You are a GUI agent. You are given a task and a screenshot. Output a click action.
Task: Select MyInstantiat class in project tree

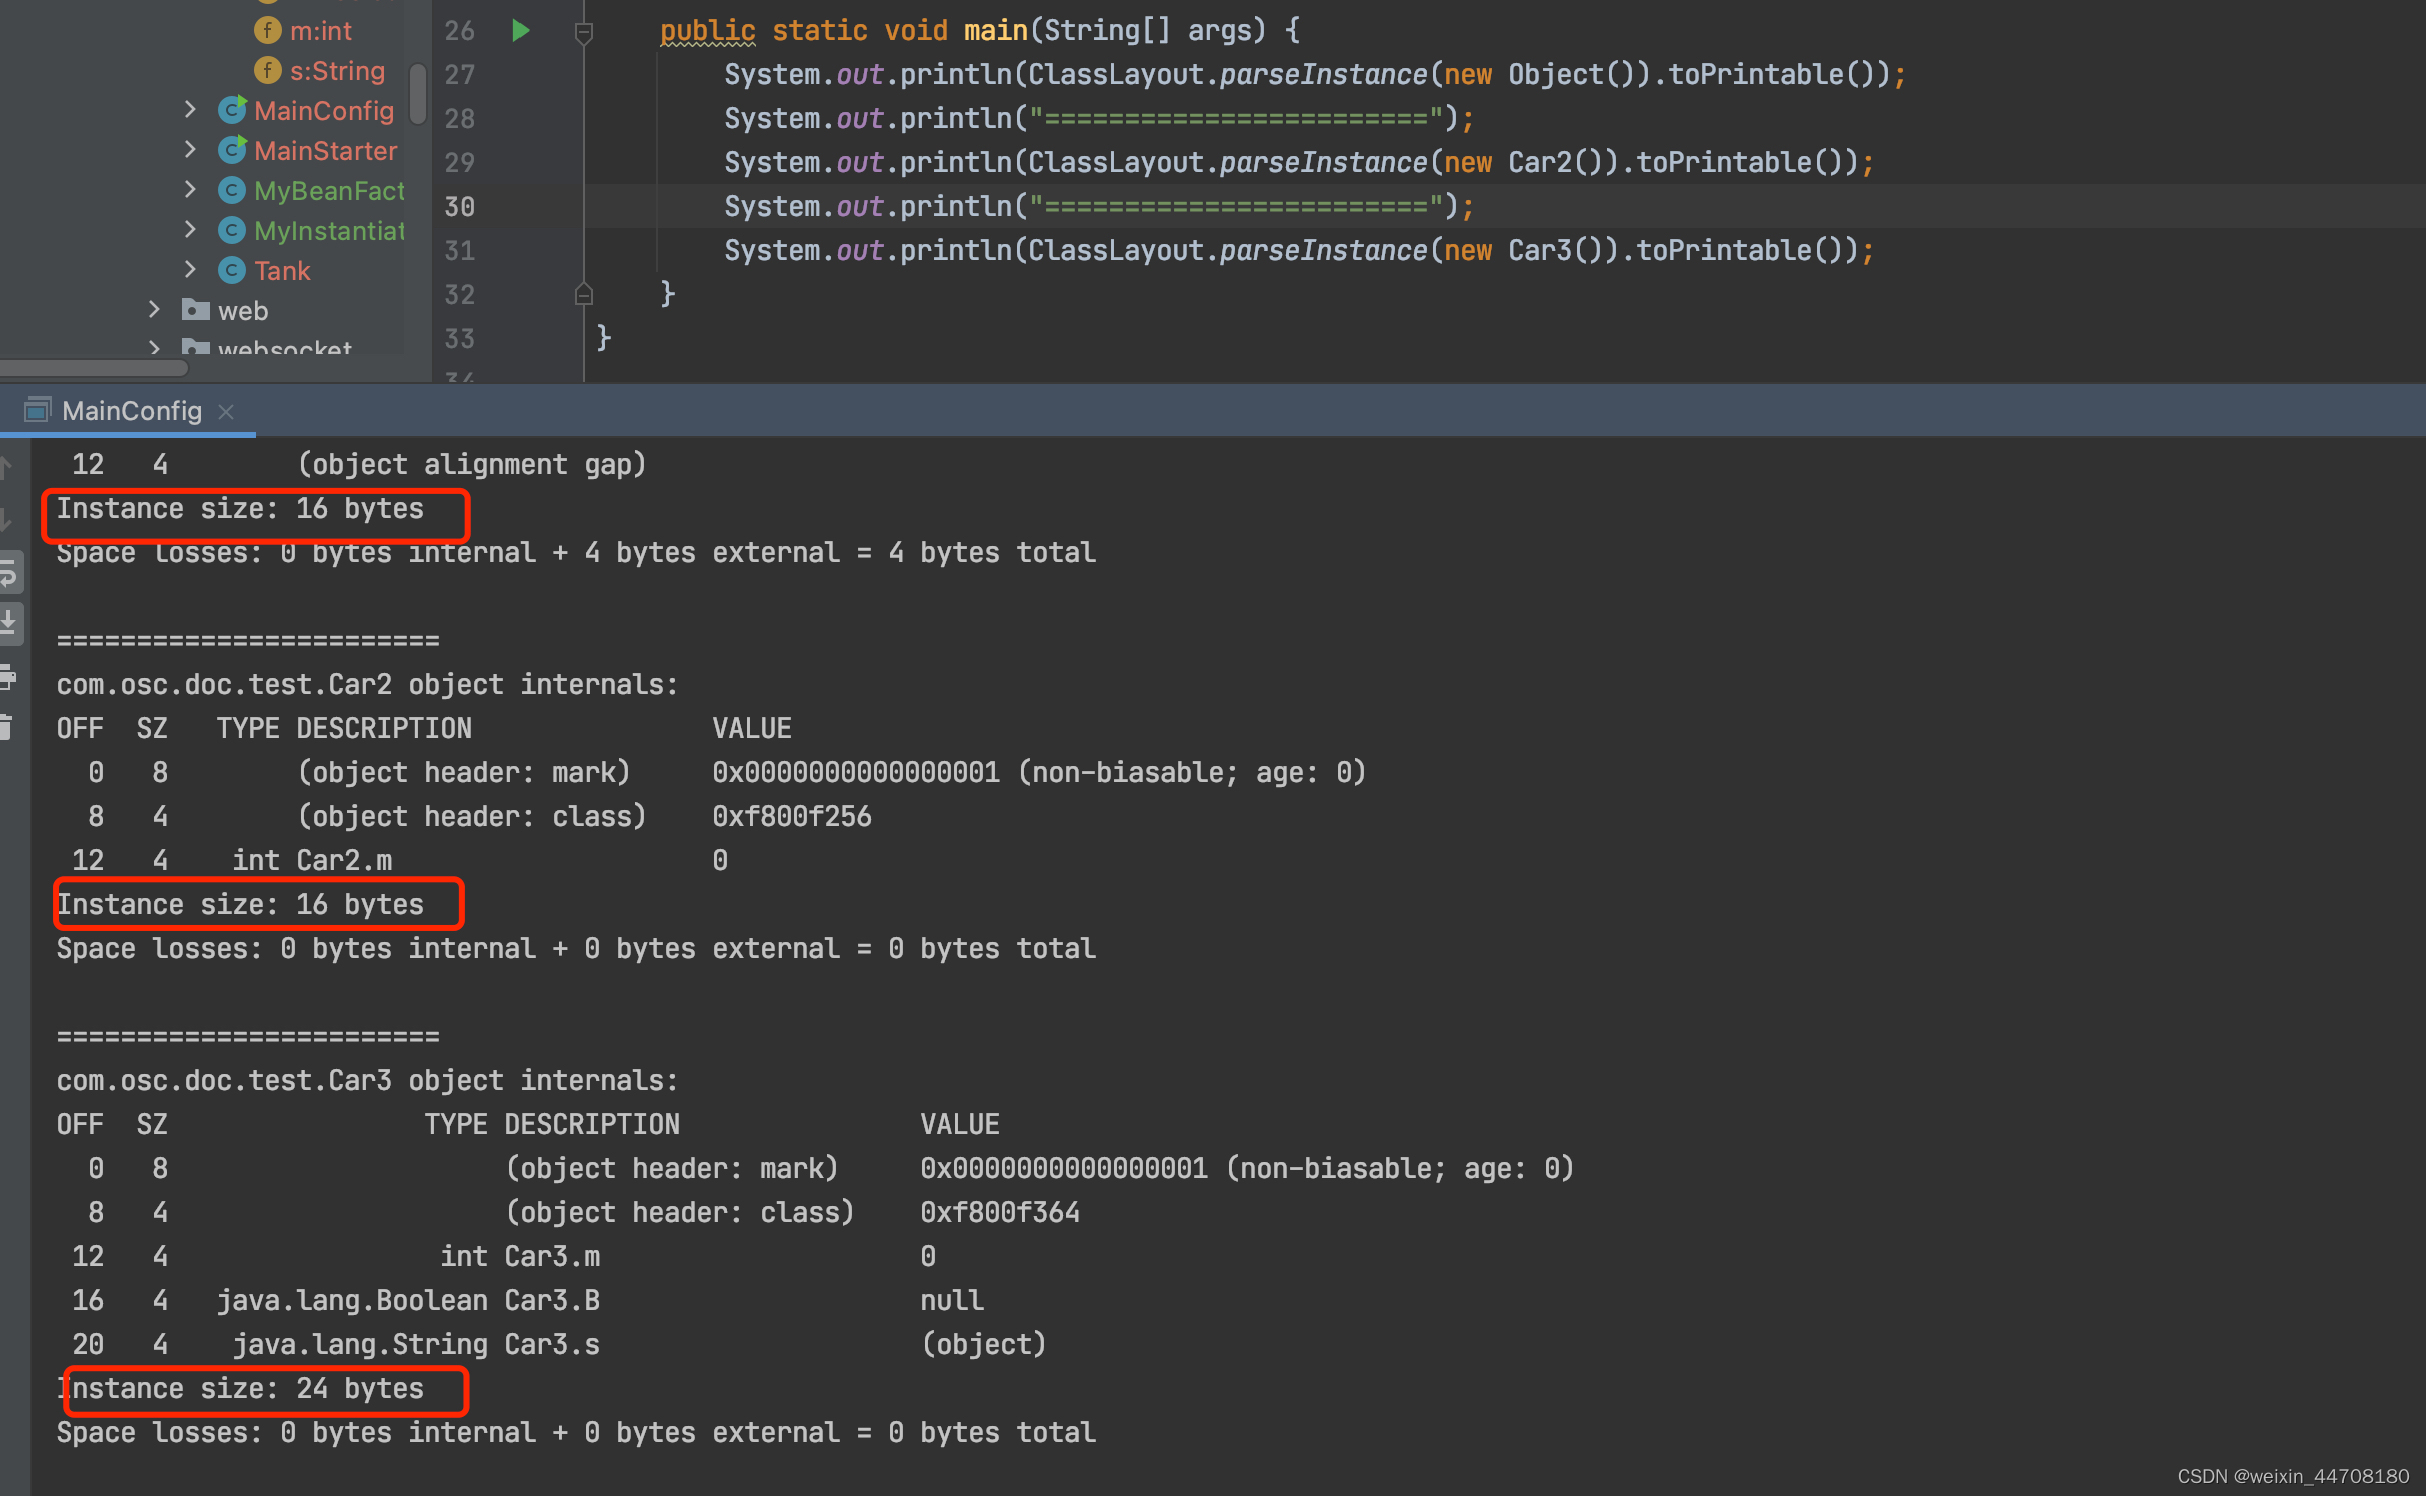(329, 230)
